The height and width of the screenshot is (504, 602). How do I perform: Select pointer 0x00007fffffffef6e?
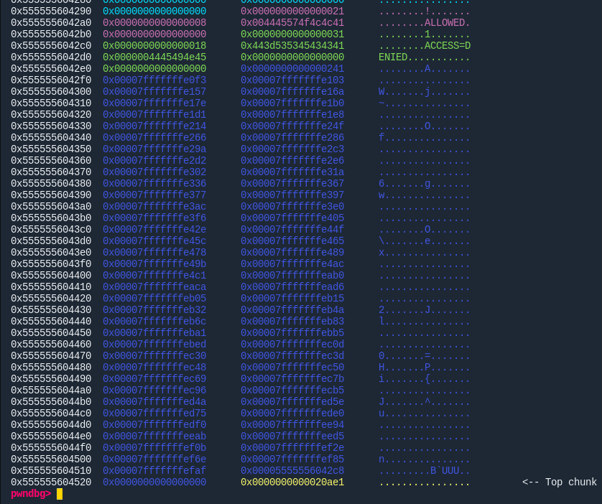tap(154, 459)
